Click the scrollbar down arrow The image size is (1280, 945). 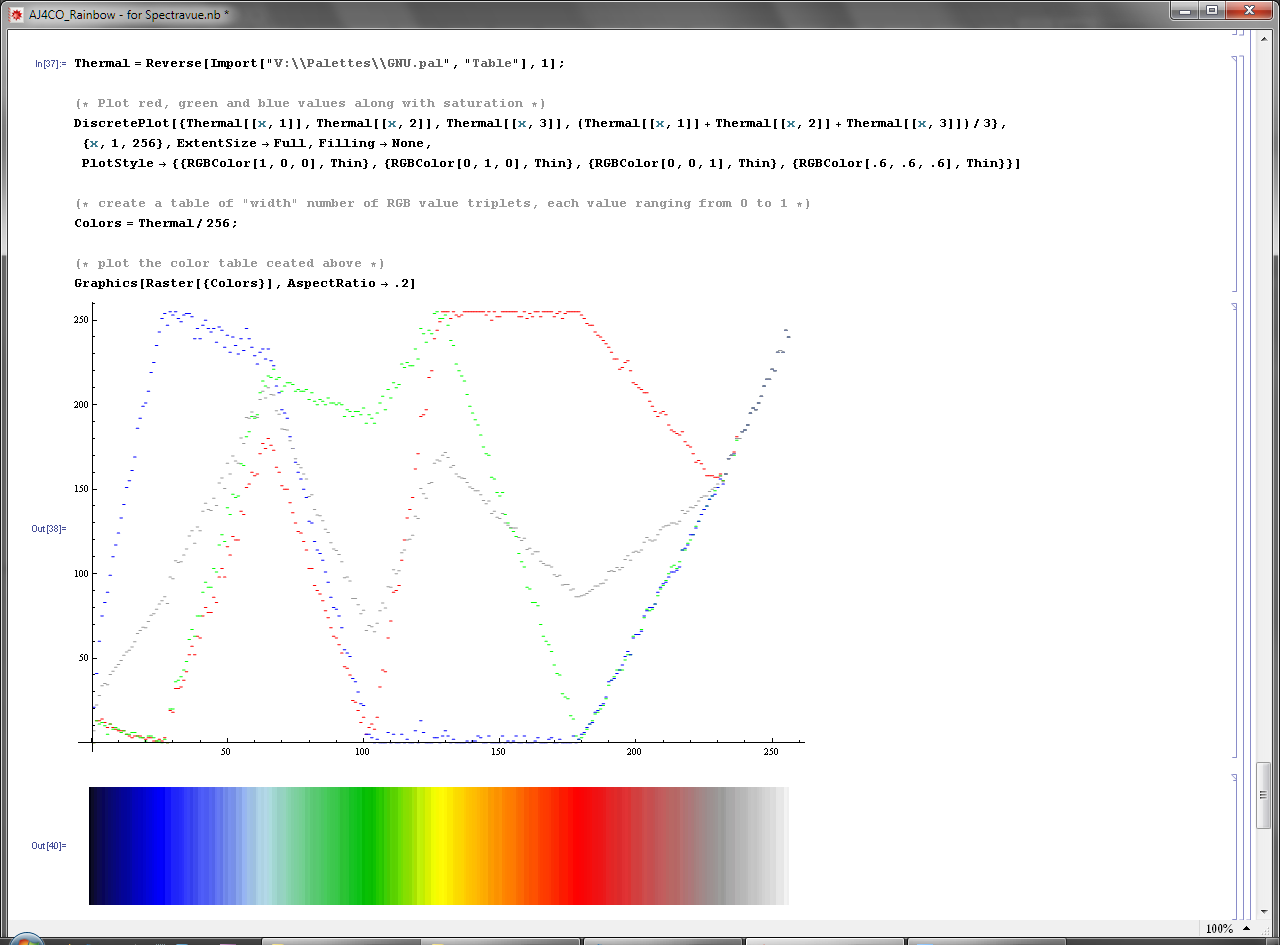tap(1264, 913)
